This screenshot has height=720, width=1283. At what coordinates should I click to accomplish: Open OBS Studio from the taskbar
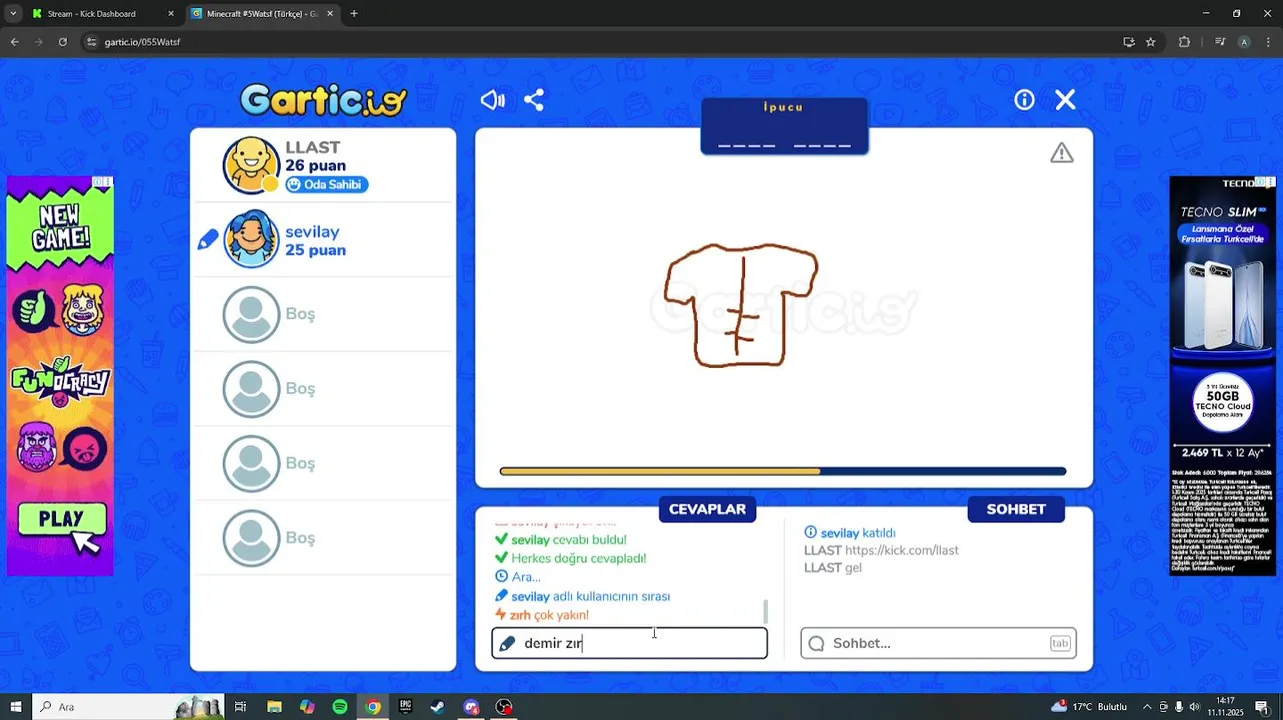(x=504, y=707)
